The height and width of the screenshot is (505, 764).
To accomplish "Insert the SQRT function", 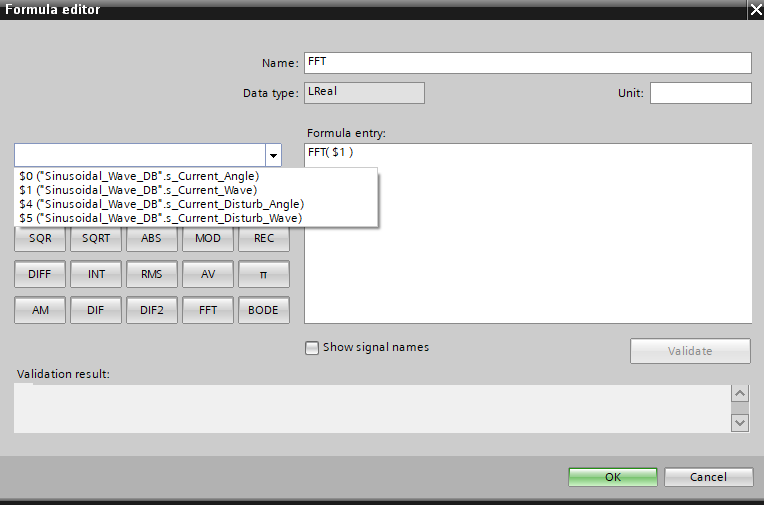I will (96, 239).
